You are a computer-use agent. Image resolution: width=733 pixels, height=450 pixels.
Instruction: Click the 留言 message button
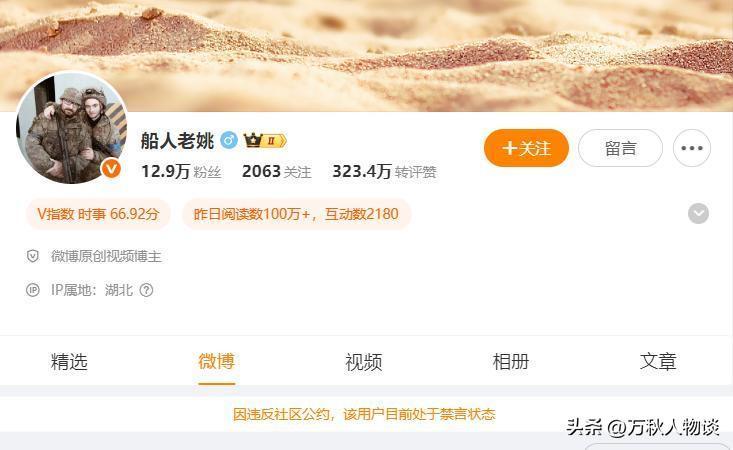pos(620,148)
